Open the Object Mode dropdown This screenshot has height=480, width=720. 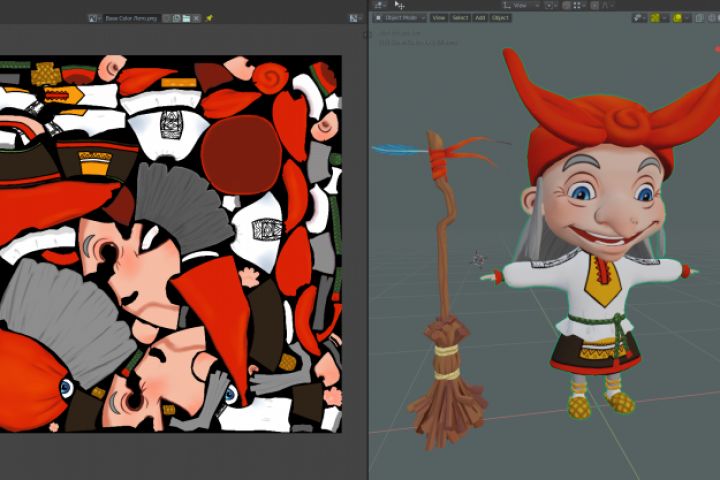400,18
